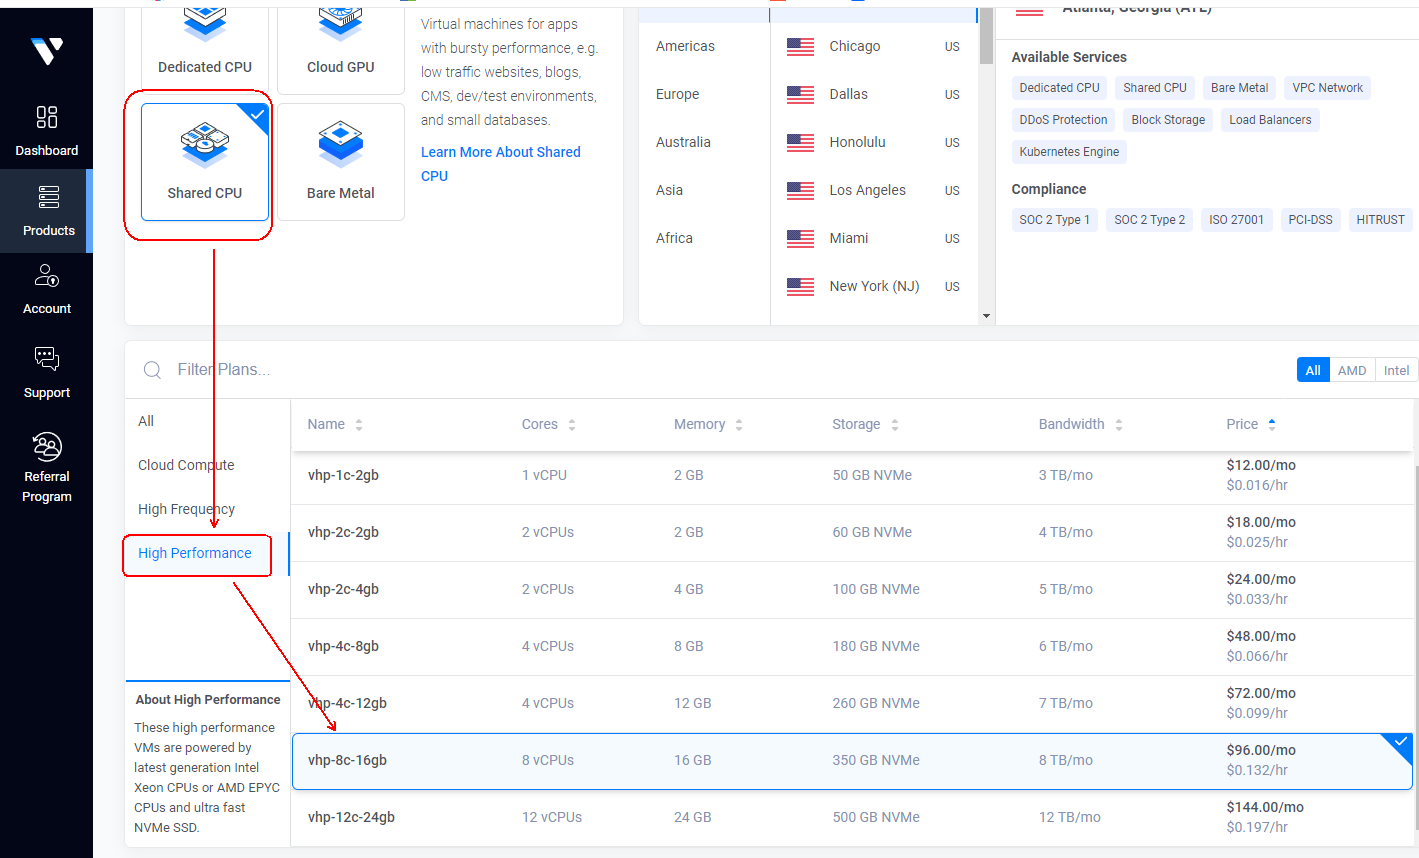1419x858 pixels.
Task: Click the US flag next to Miami
Action: click(800, 238)
